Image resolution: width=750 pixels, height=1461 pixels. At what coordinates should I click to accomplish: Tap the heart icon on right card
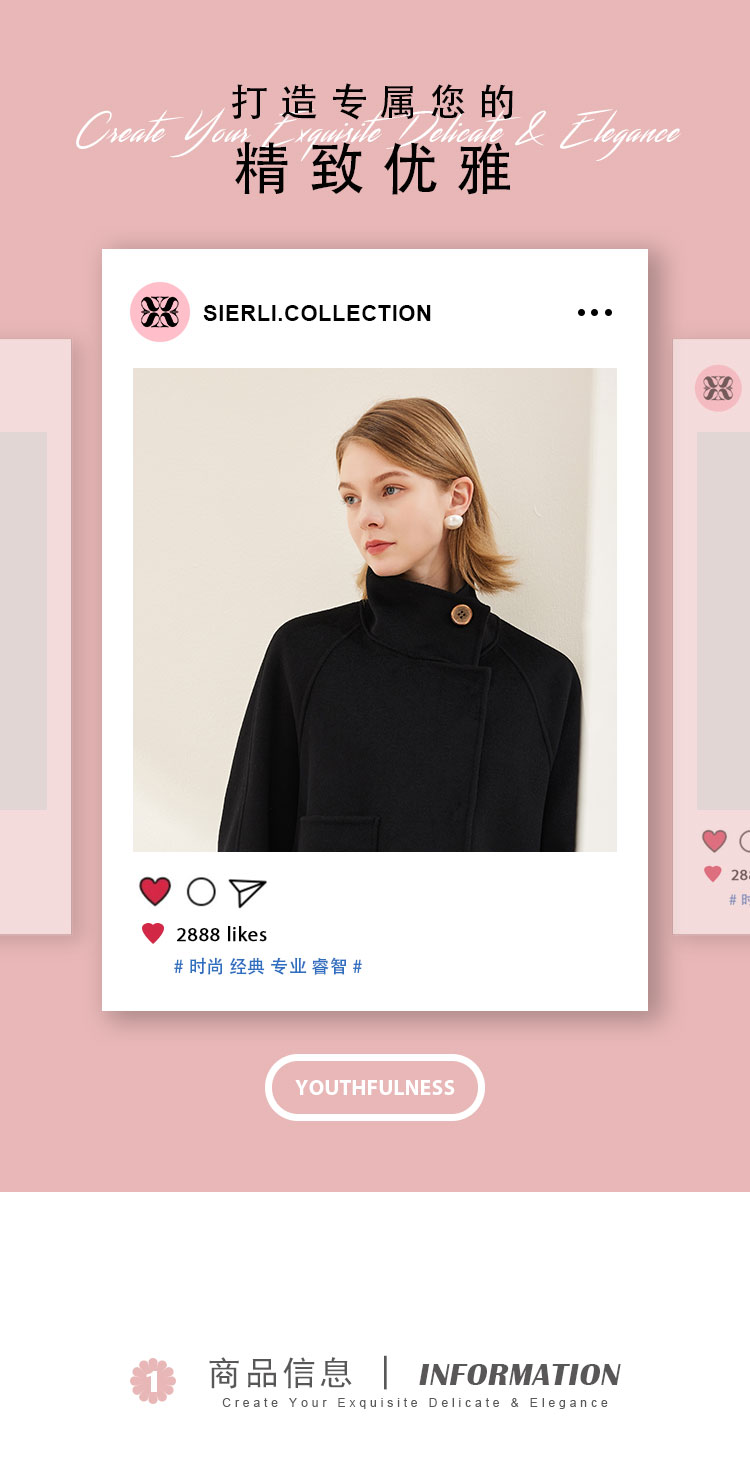pos(714,841)
